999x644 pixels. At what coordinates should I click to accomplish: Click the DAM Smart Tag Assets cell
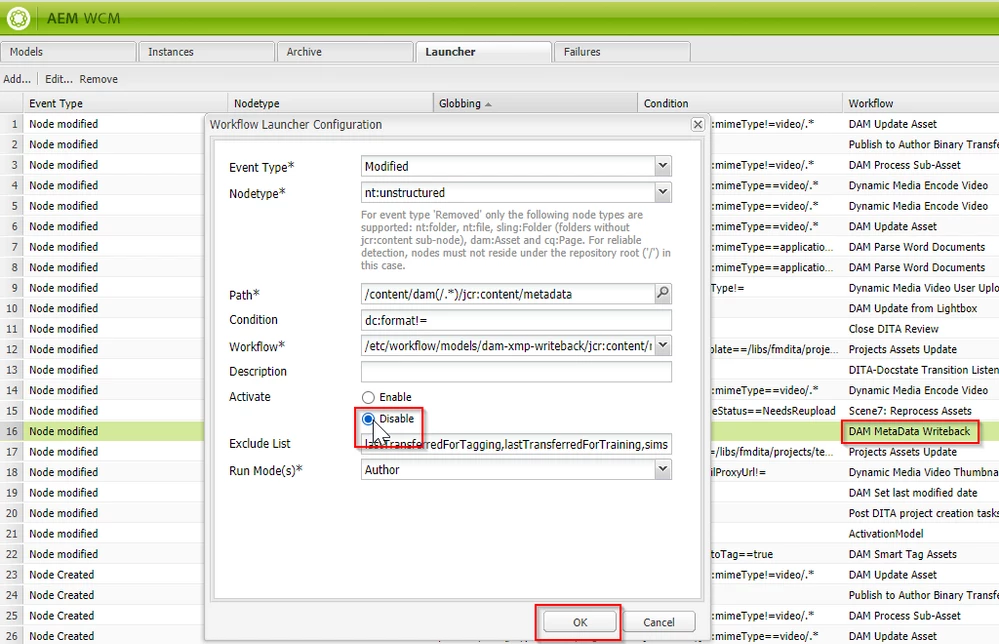point(902,554)
